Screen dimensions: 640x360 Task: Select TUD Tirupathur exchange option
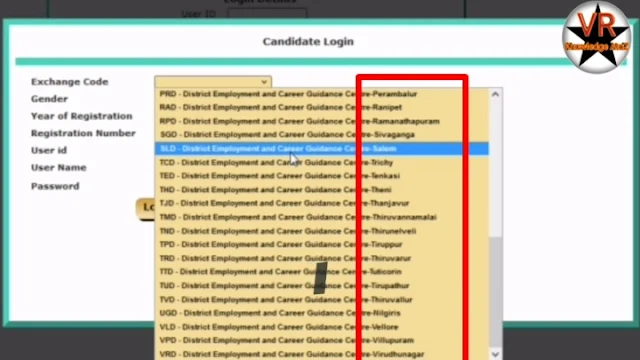pos(322,286)
